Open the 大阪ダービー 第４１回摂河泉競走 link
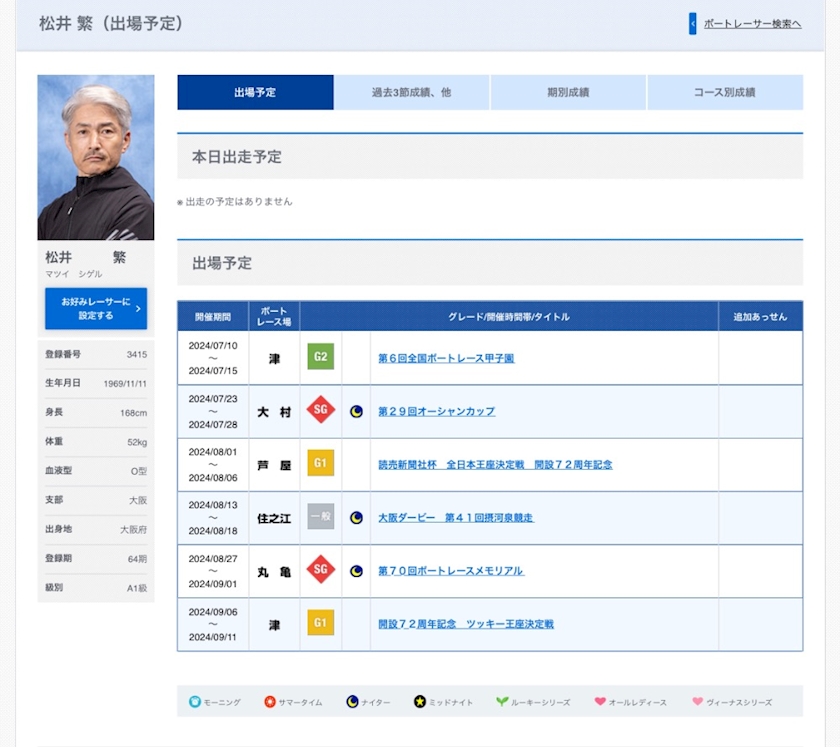The height and width of the screenshot is (747, 840). [455, 517]
